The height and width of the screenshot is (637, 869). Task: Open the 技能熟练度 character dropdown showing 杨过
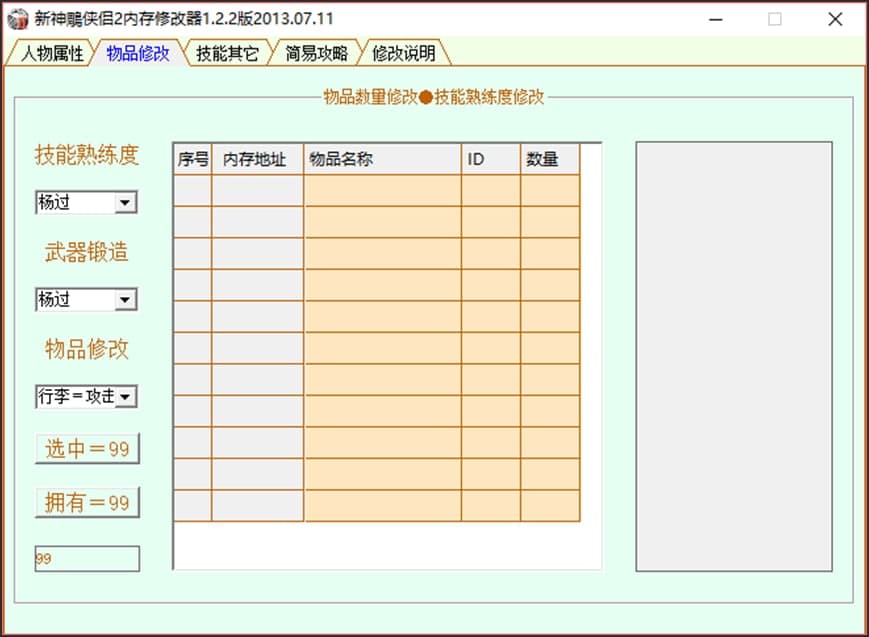[x=86, y=202]
